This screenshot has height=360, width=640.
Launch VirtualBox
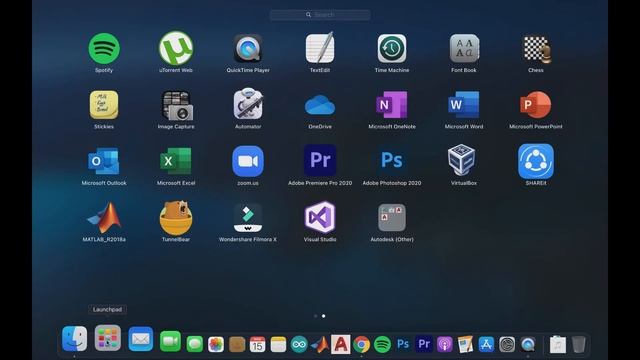click(x=462, y=160)
